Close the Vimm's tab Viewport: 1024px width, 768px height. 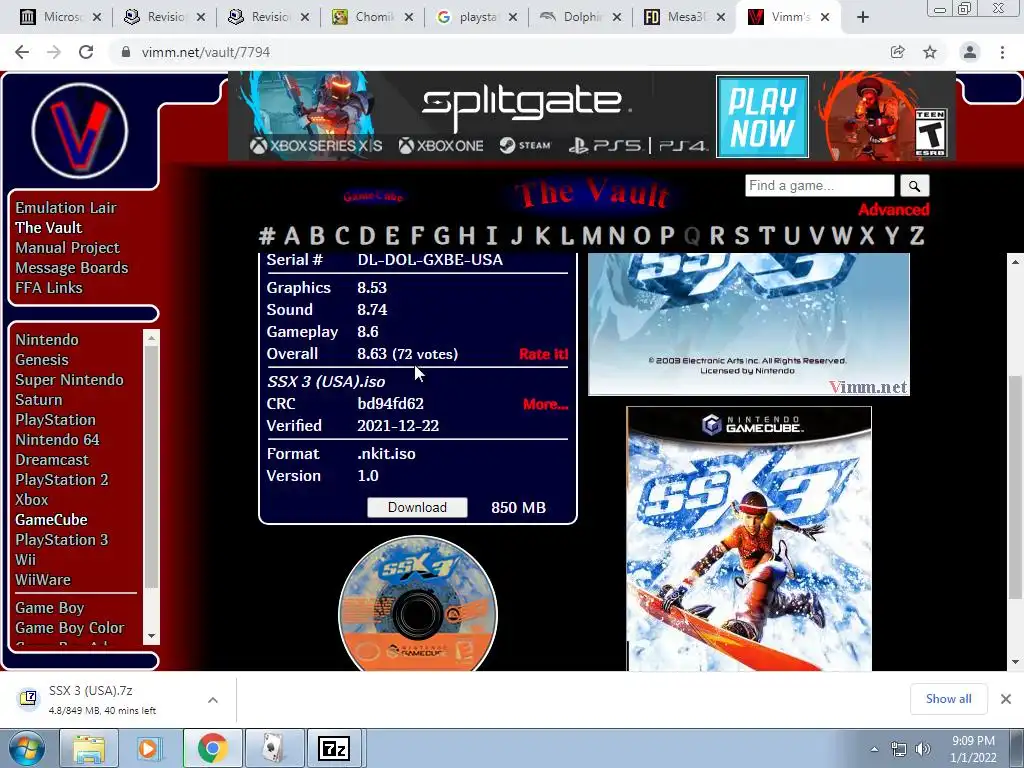(x=825, y=17)
